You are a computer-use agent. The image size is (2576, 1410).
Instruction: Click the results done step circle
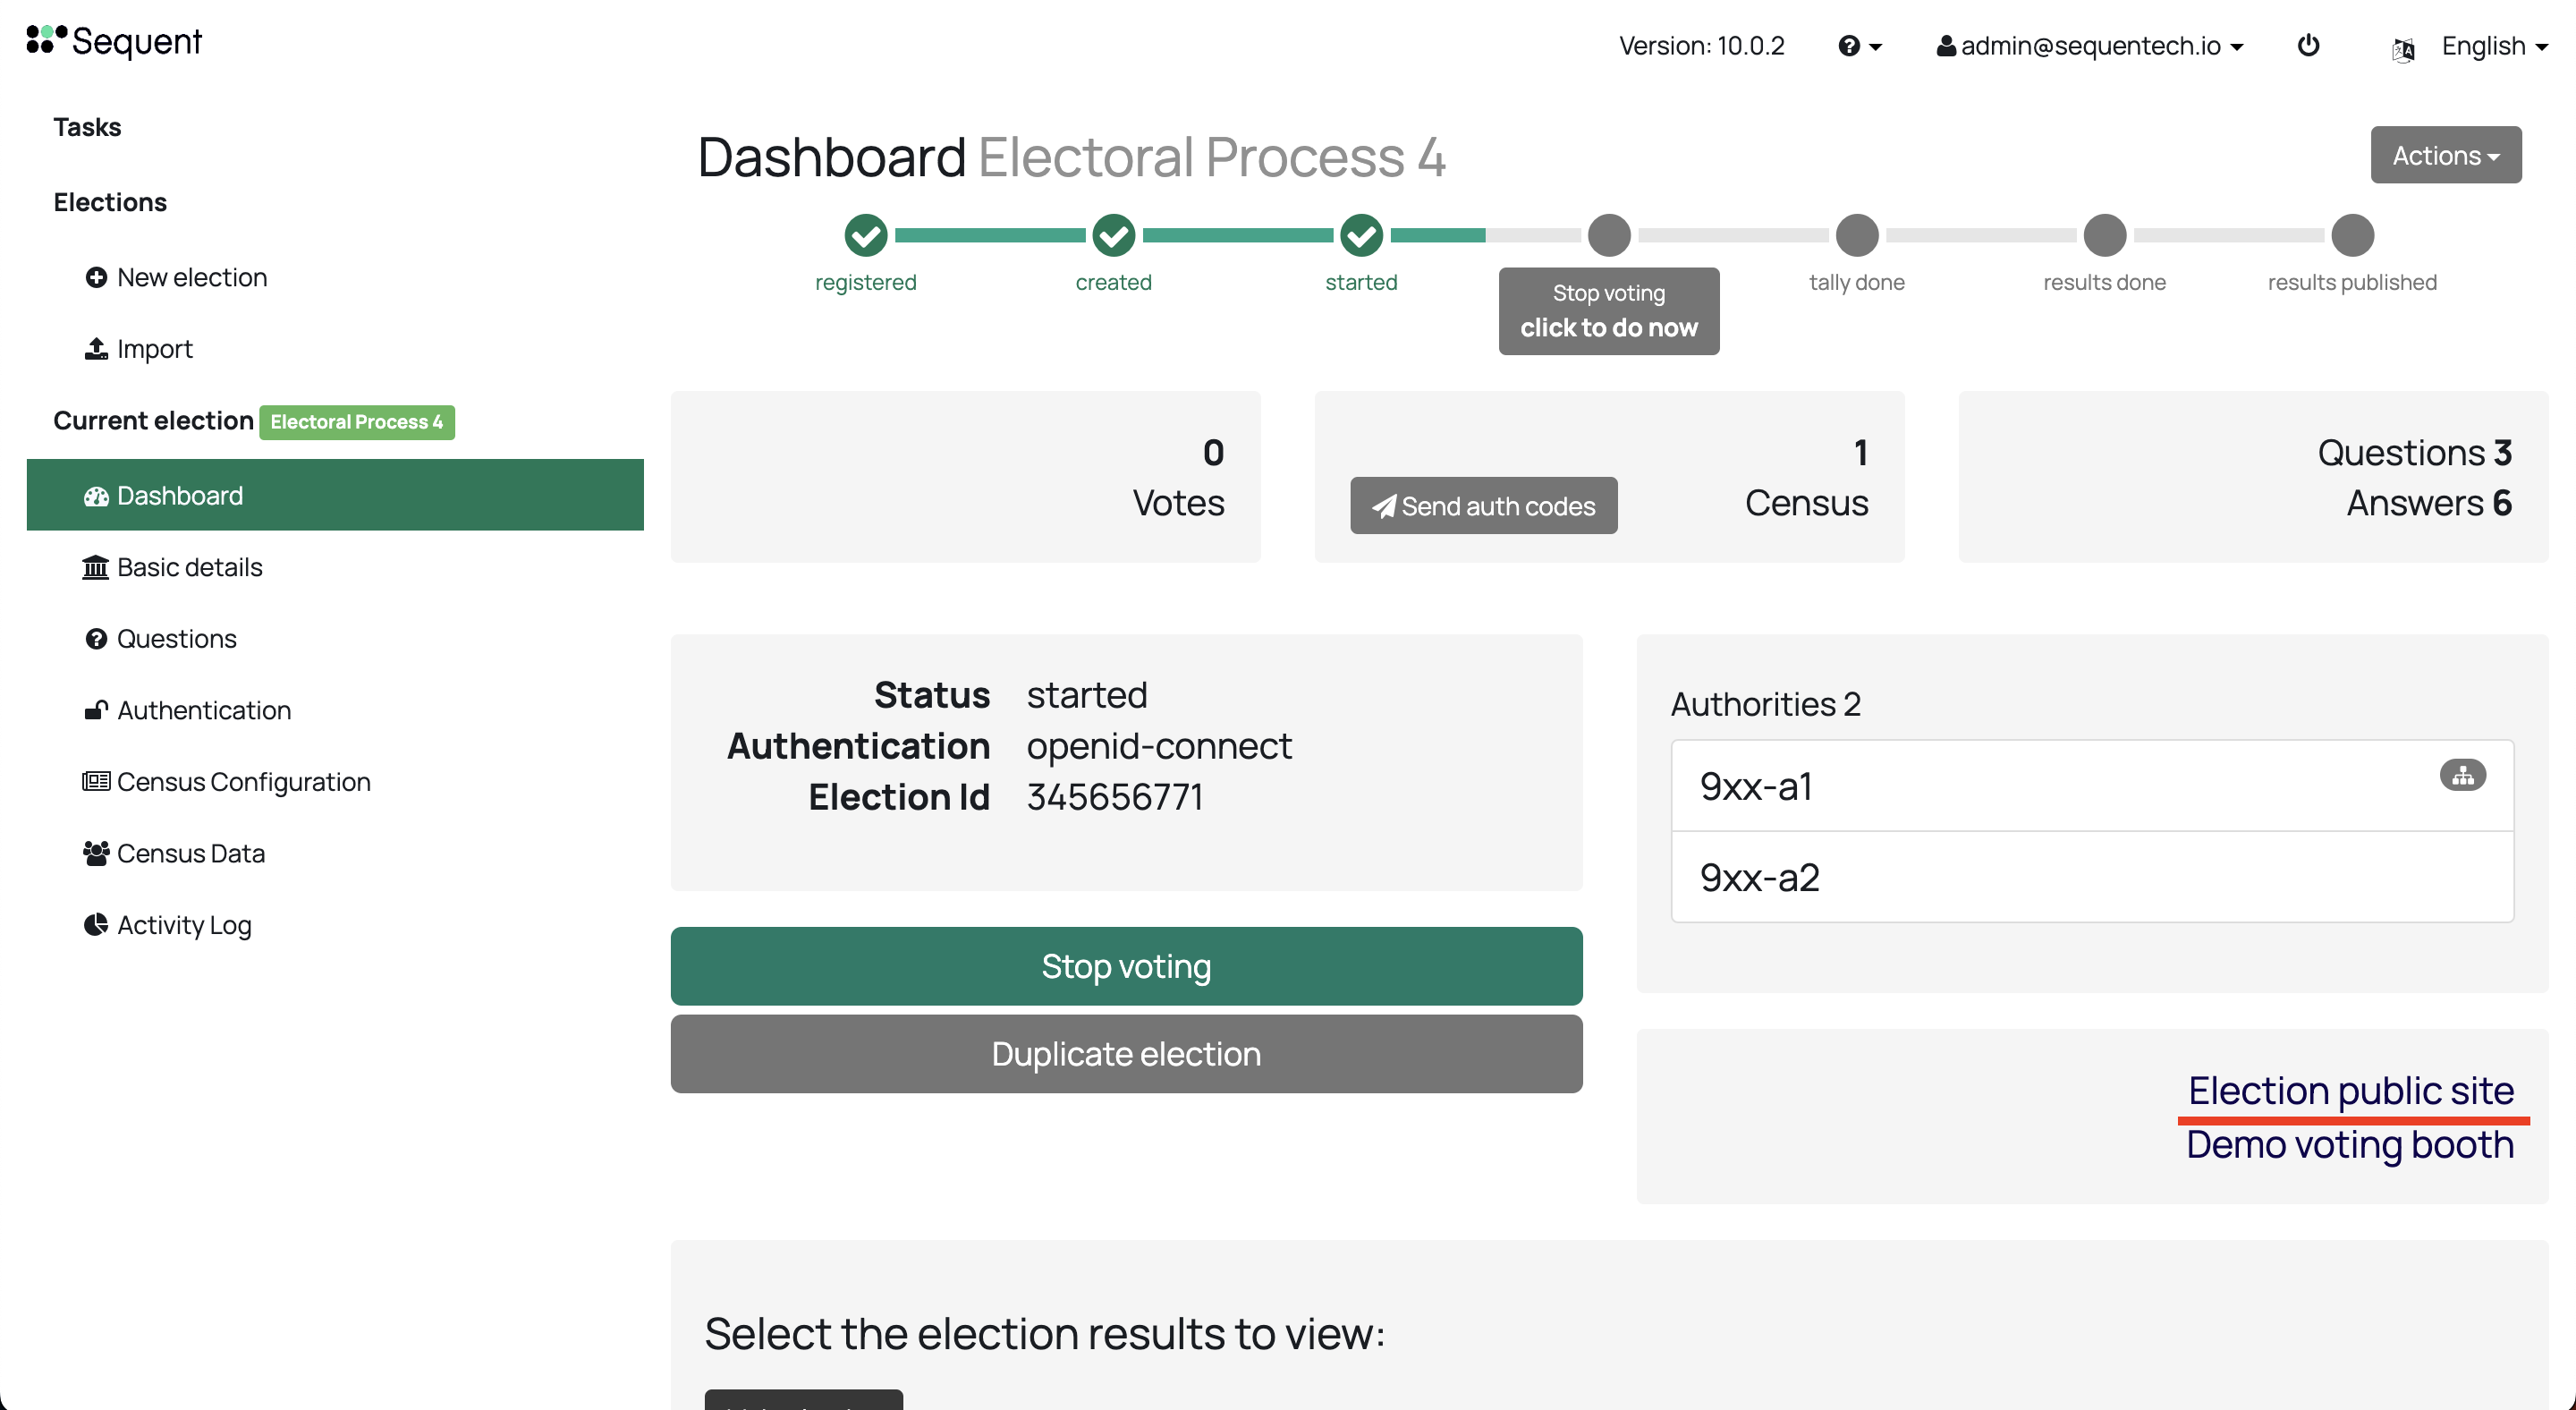pyautogui.click(x=2104, y=236)
